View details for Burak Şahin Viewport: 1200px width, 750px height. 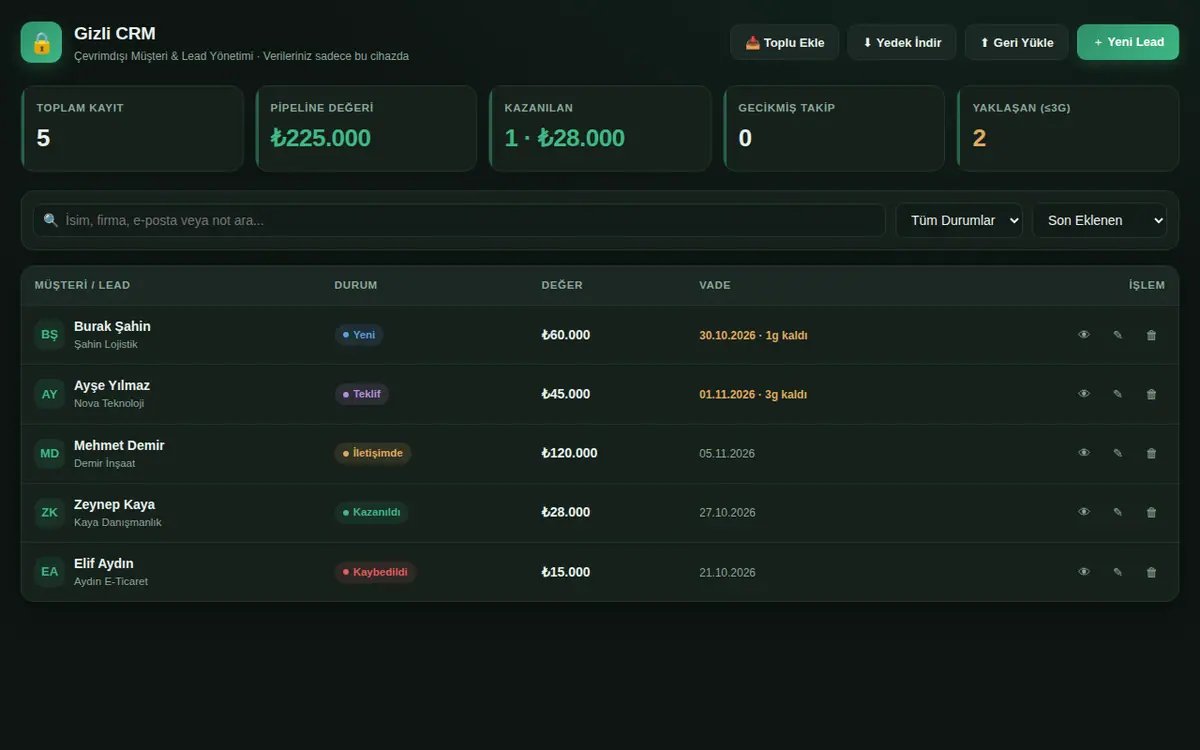click(x=1084, y=335)
